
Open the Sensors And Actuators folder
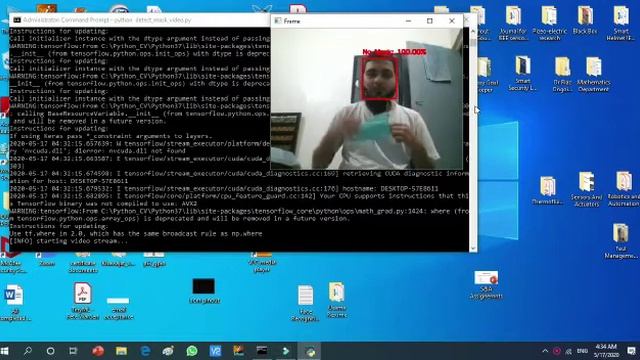[x=587, y=189]
